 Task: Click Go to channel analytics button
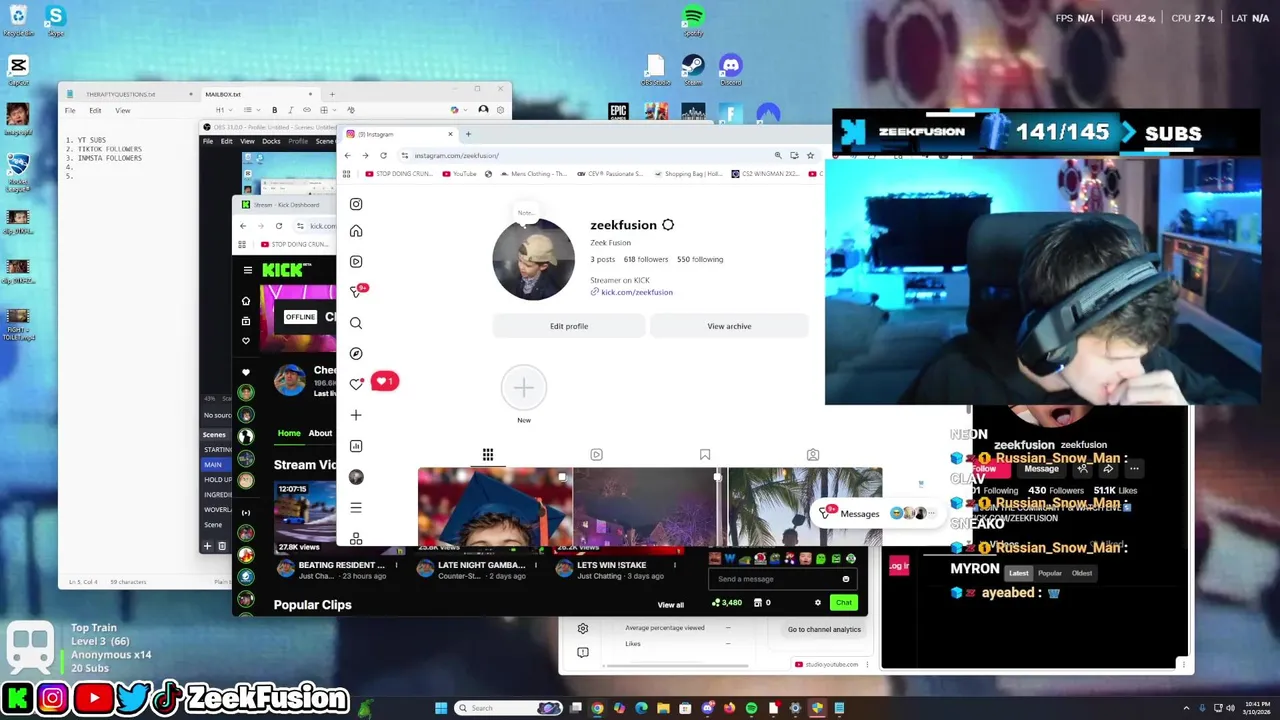pyautogui.click(x=824, y=629)
